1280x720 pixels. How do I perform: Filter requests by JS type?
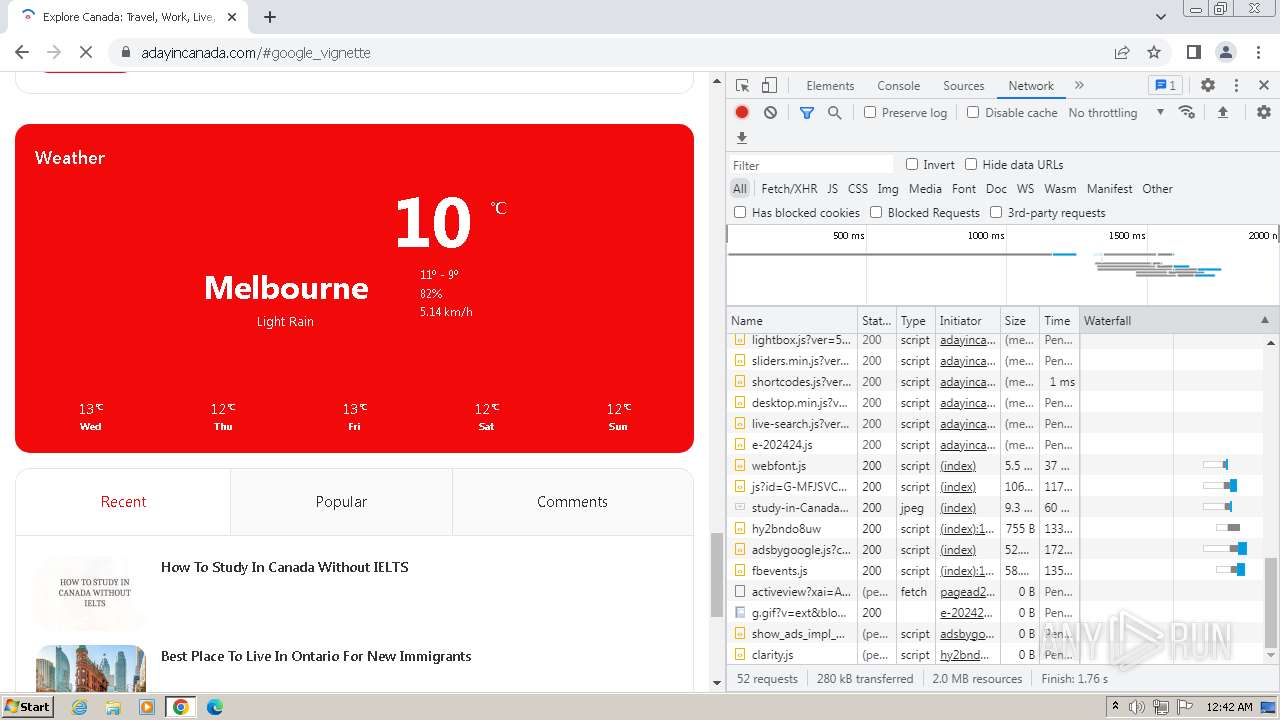[x=832, y=189]
